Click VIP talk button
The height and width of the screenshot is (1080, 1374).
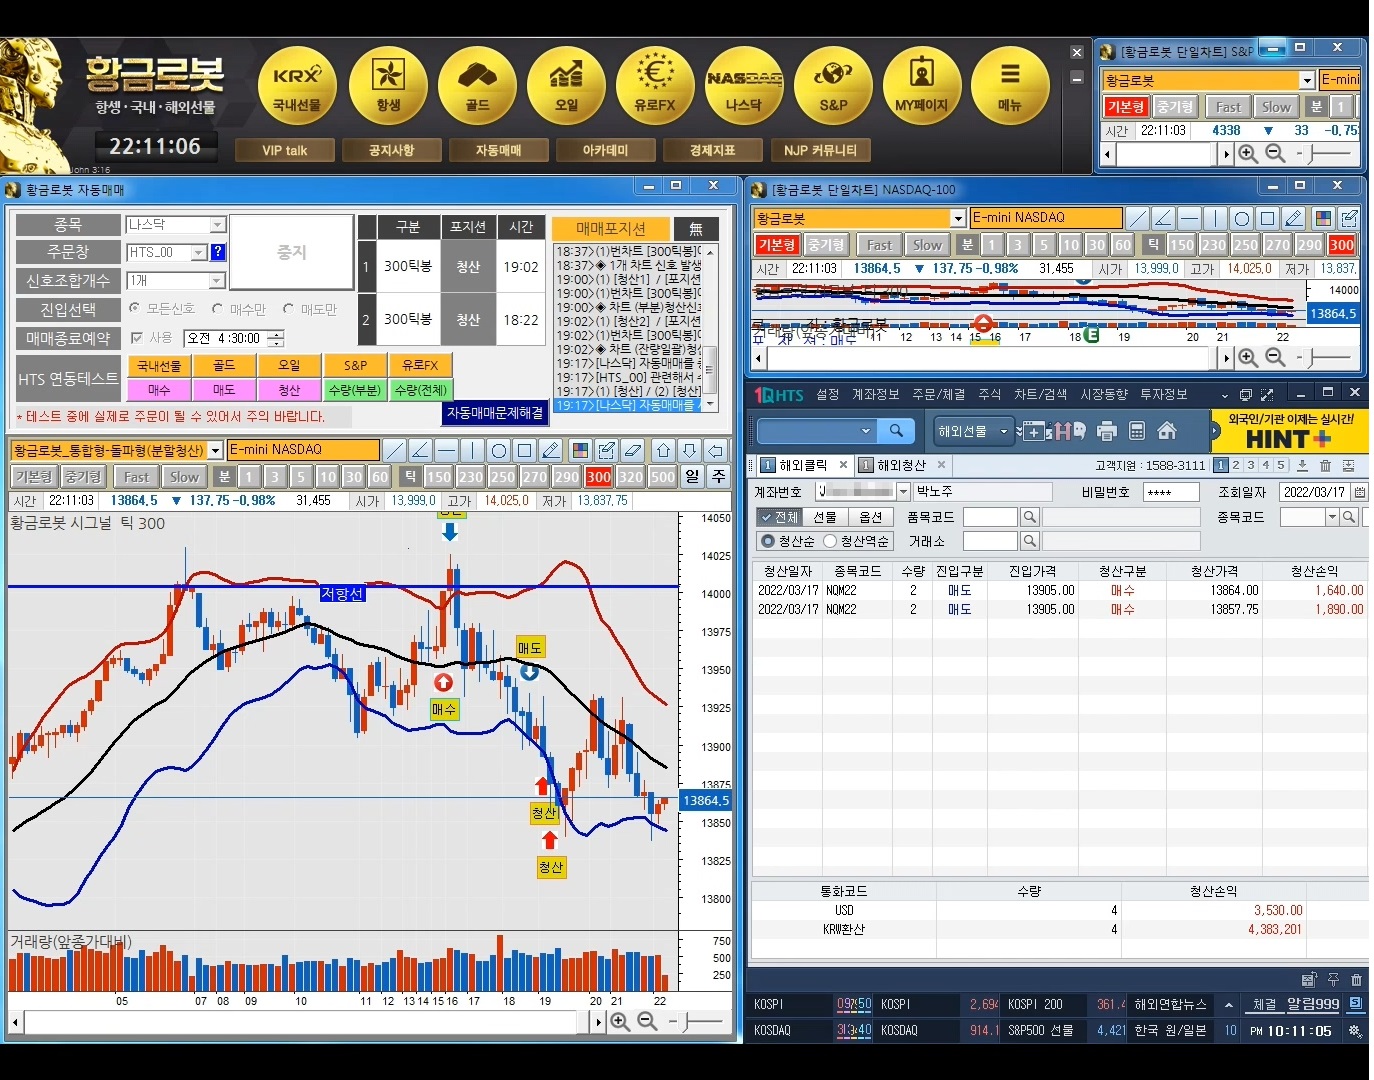point(285,150)
